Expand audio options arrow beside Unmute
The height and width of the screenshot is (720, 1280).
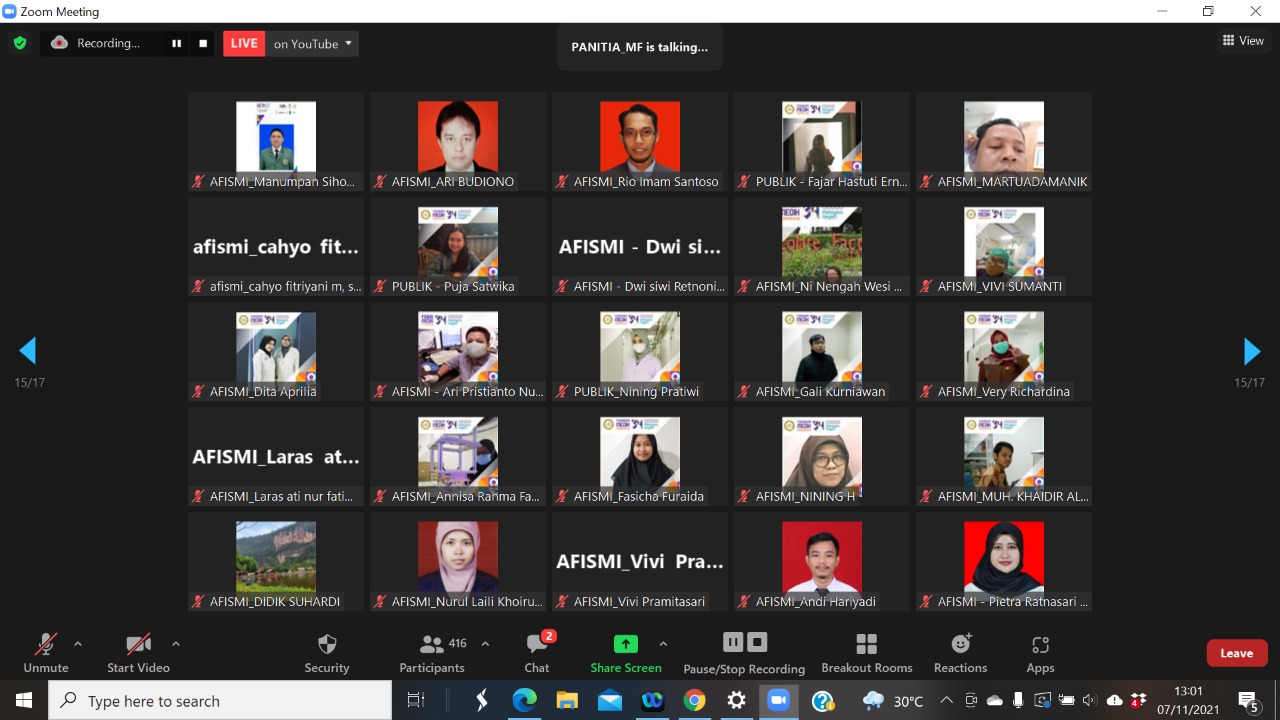78,644
